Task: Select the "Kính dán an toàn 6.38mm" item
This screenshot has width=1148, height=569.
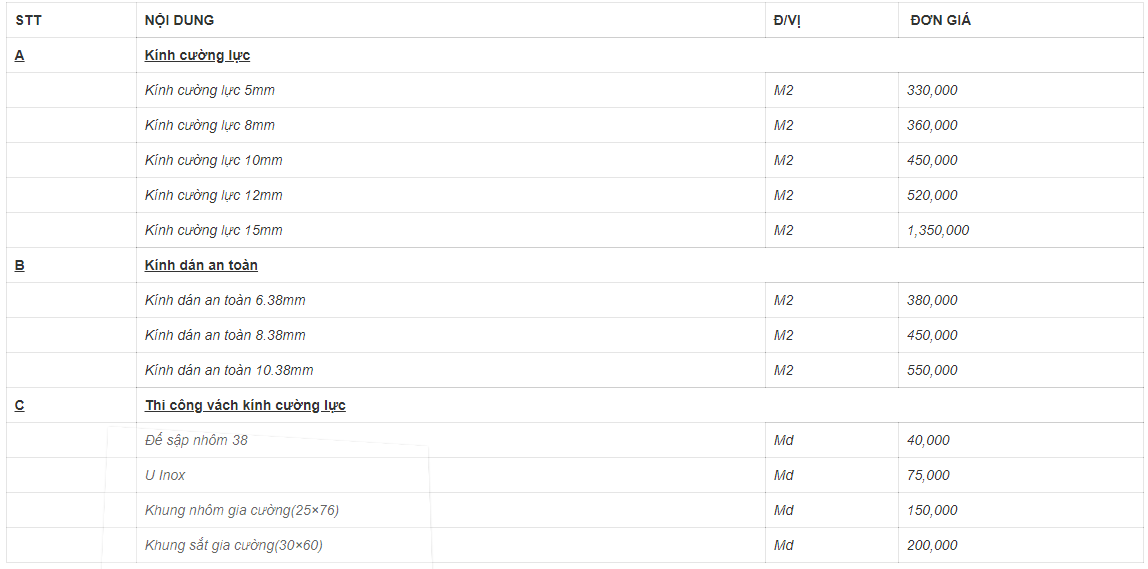Action: [x=225, y=300]
